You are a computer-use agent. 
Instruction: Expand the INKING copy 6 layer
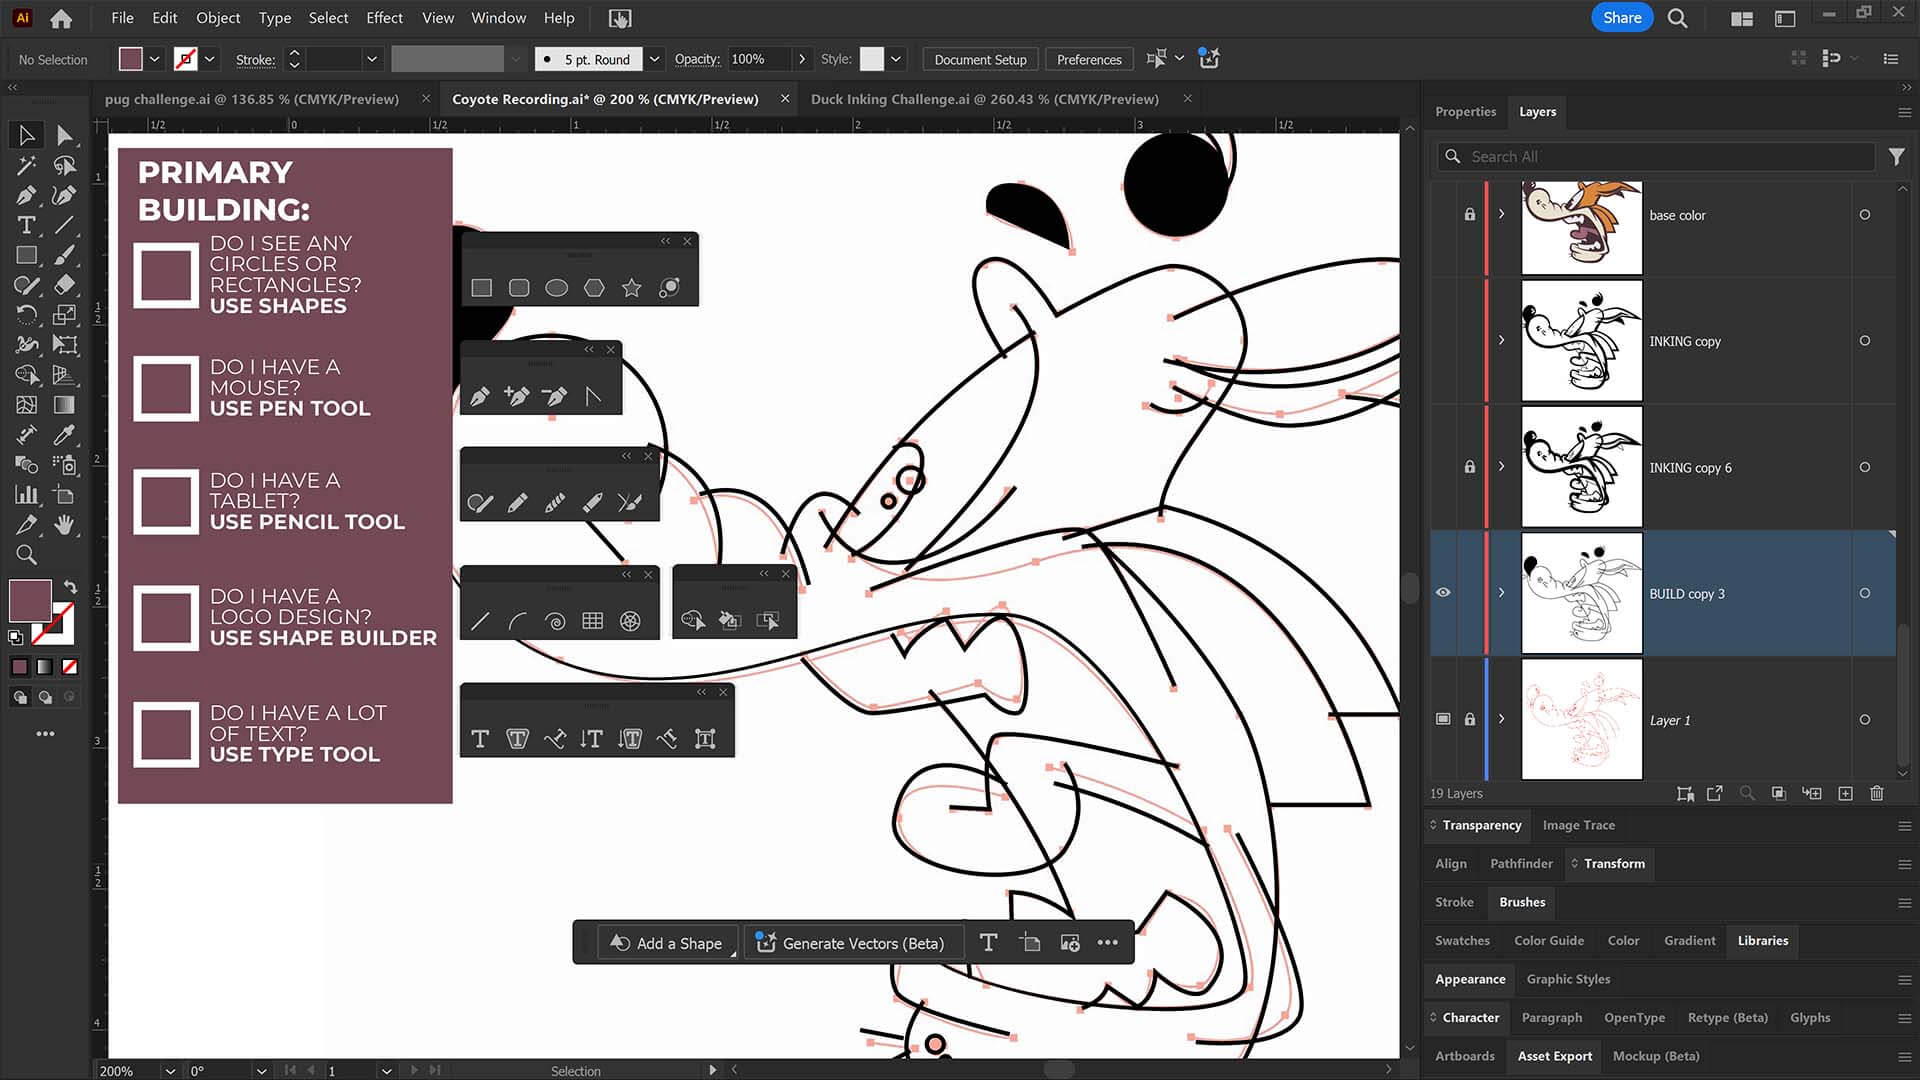pyautogui.click(x=1501, y=466)
